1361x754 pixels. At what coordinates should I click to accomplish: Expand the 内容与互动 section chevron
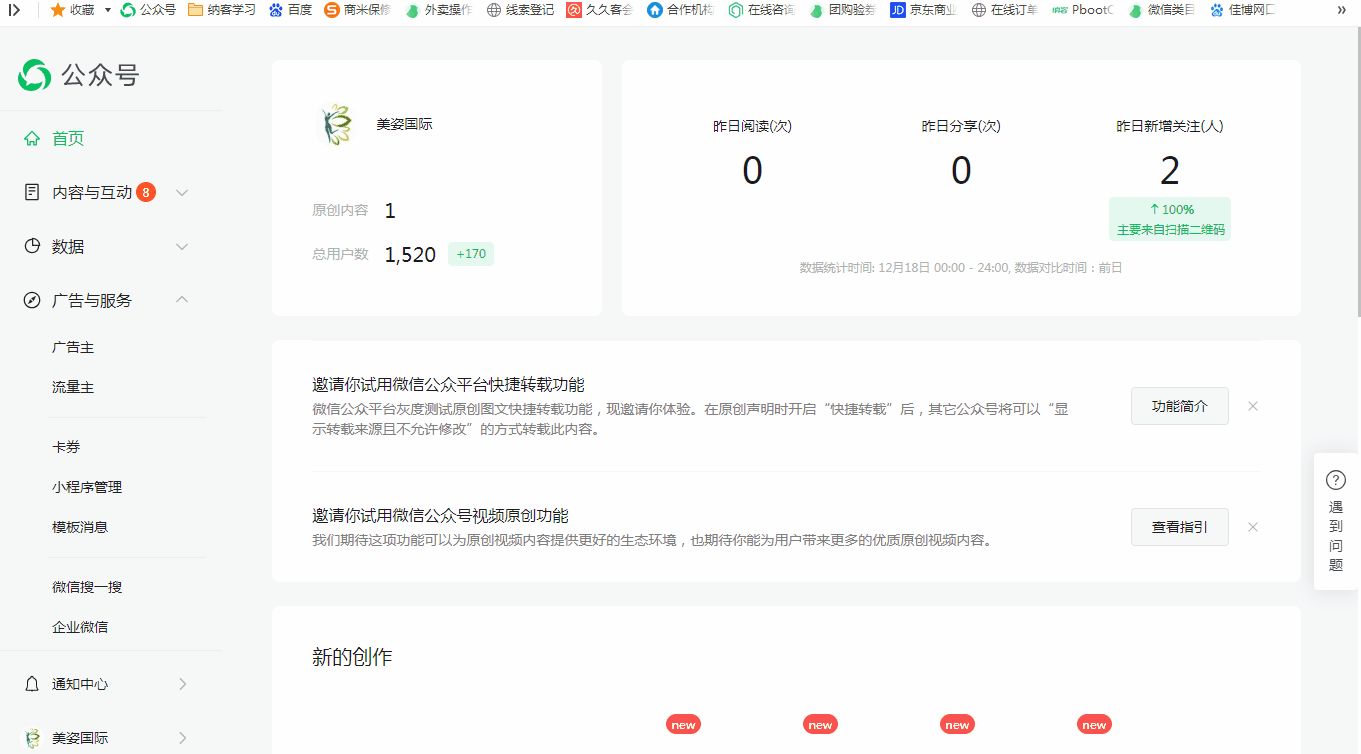click(181, 192)
